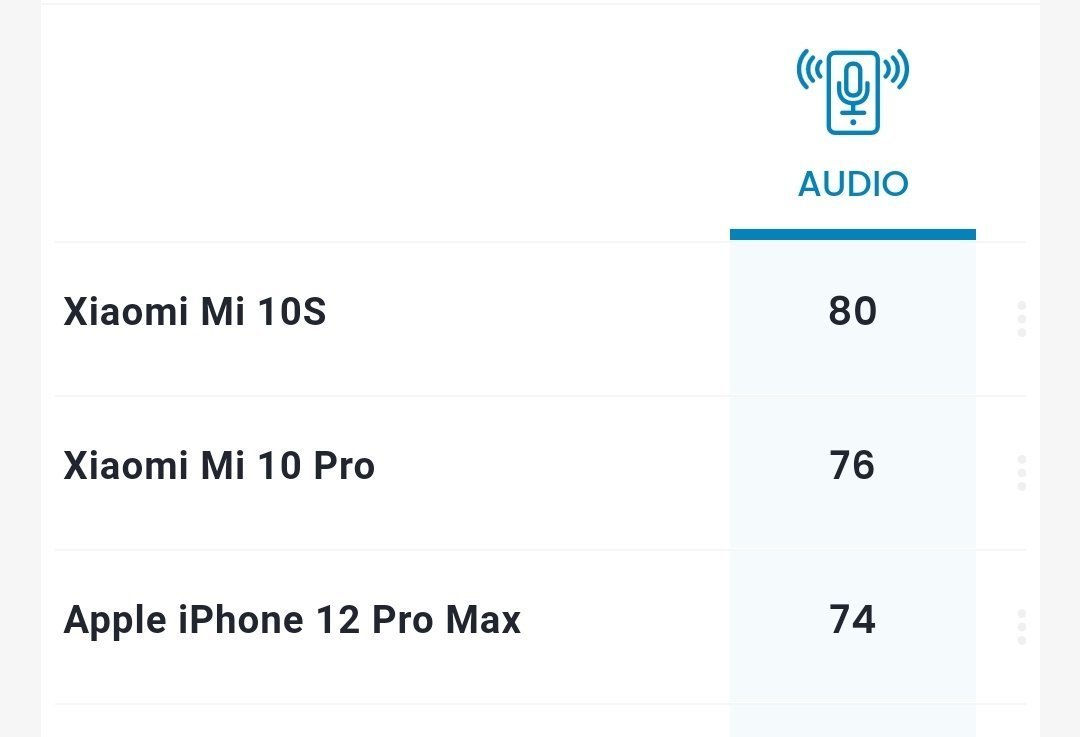
Task: Click the word Pro in the Xiaomi Mi 10 Pro name
Action: coord(344,466)
